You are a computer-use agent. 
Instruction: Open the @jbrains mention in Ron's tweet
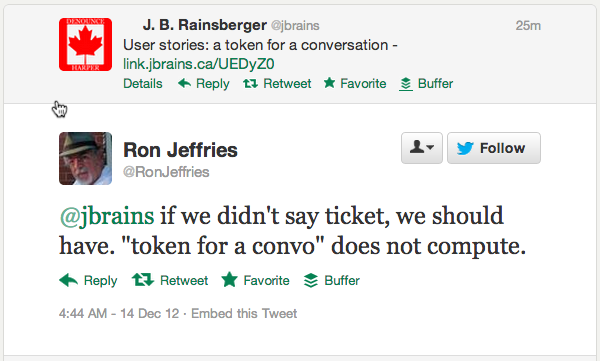107,216
